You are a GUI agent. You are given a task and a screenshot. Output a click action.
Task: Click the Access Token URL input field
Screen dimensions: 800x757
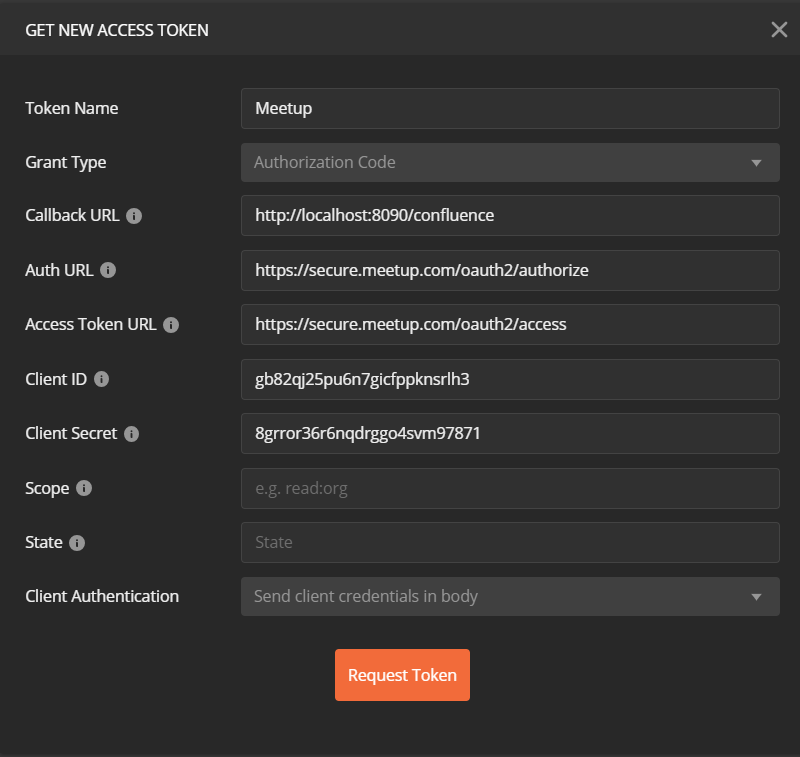point(510,324)
